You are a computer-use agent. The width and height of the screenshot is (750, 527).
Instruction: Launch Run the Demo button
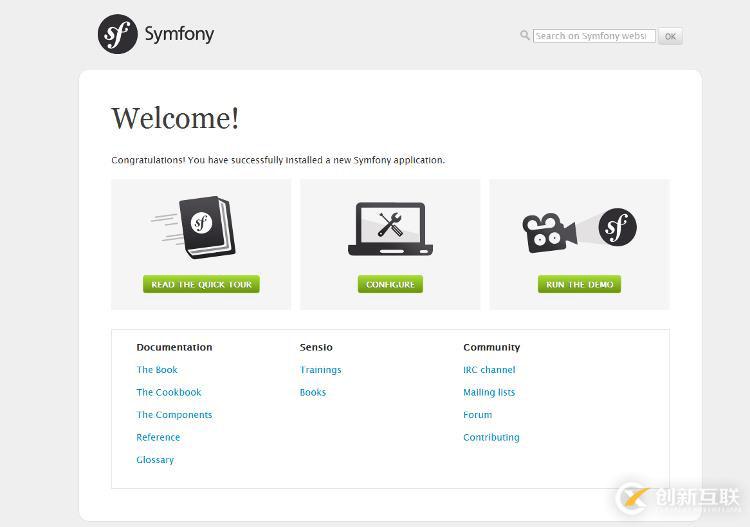tap(580, 285)
